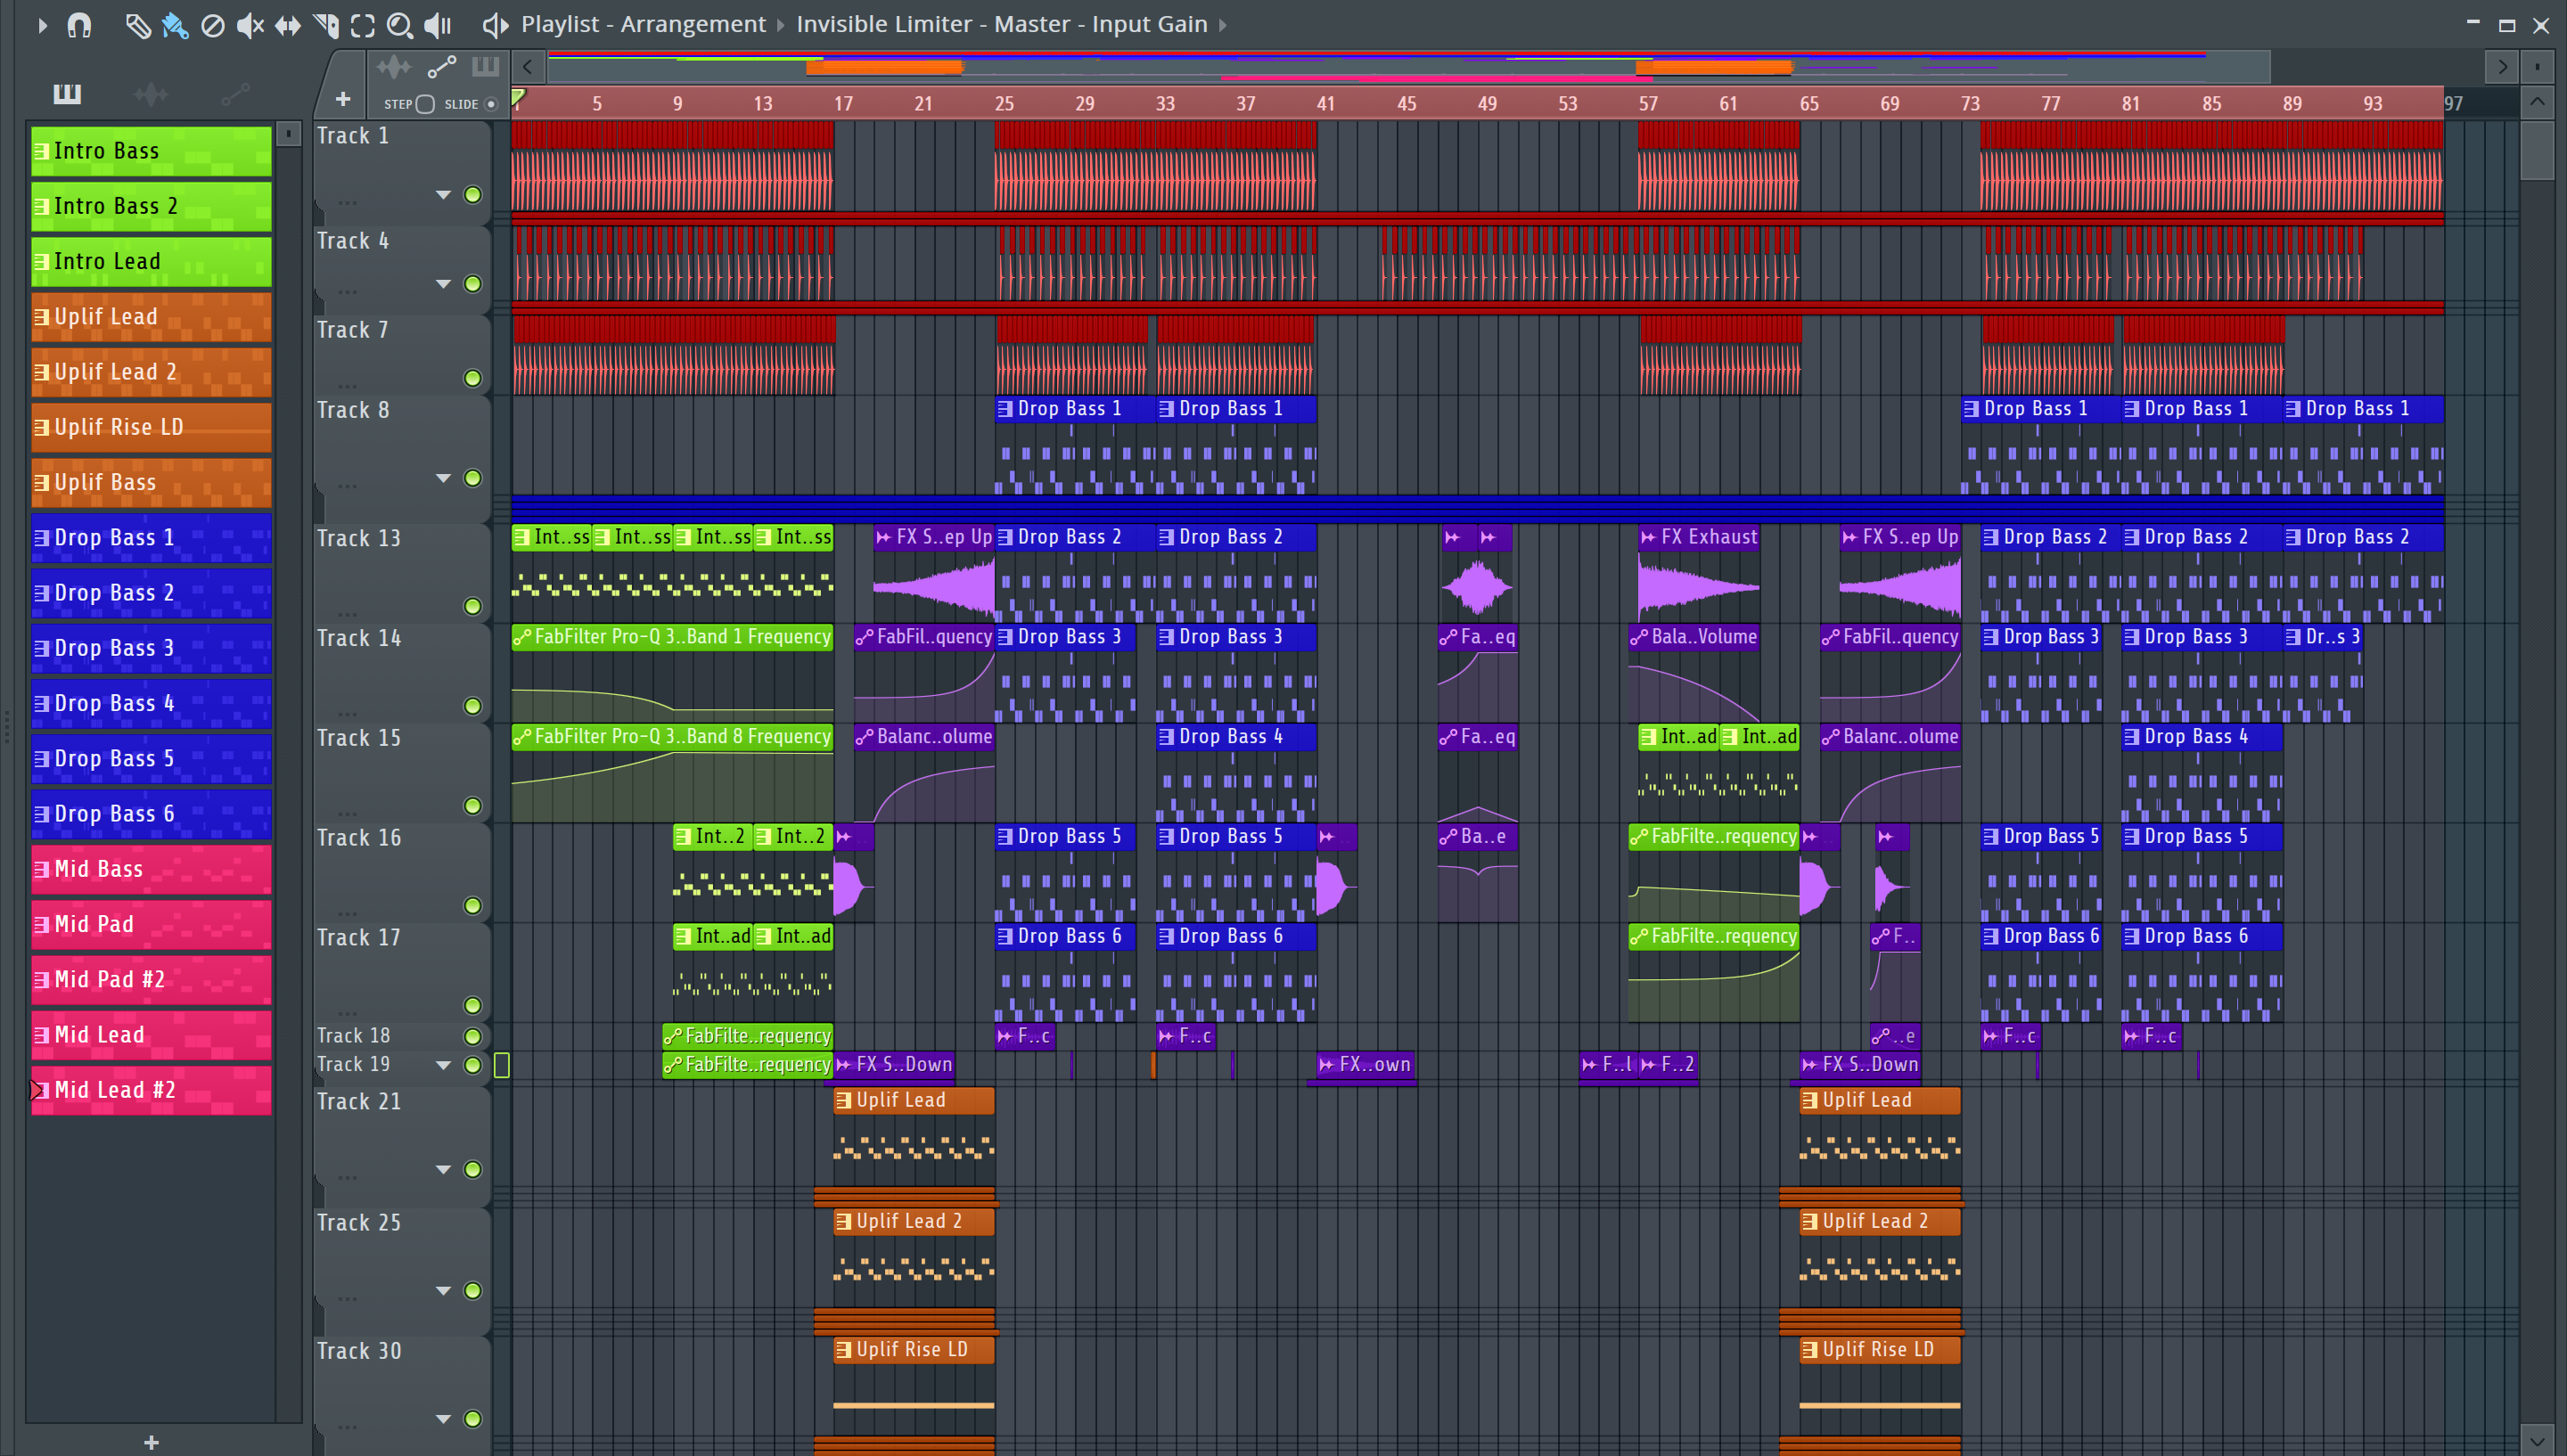This screenshot has height=1456, width=2567.
Task: Open the Playlist - Arrangement breadcrumb
Action: tap(643, 24)
